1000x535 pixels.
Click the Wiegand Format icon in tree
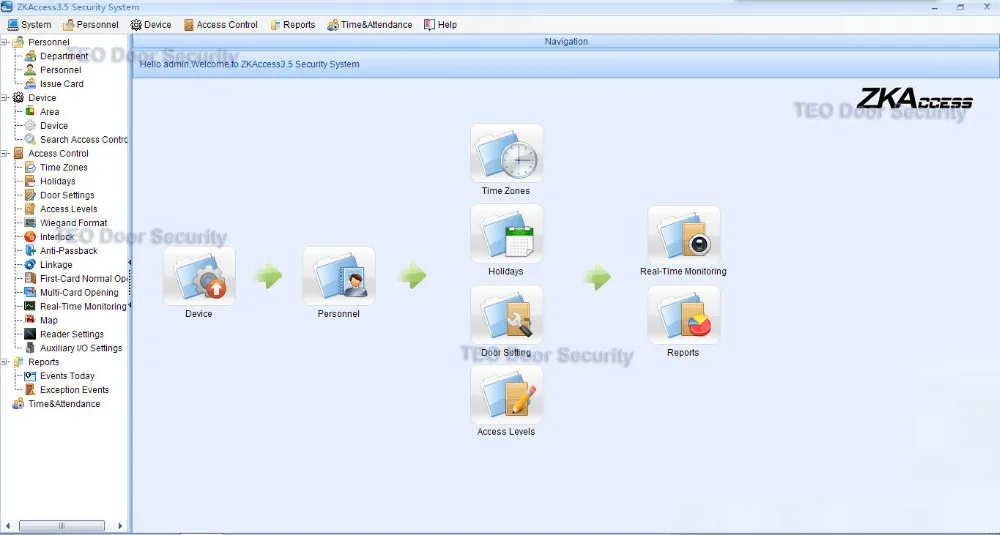(30, 223)
